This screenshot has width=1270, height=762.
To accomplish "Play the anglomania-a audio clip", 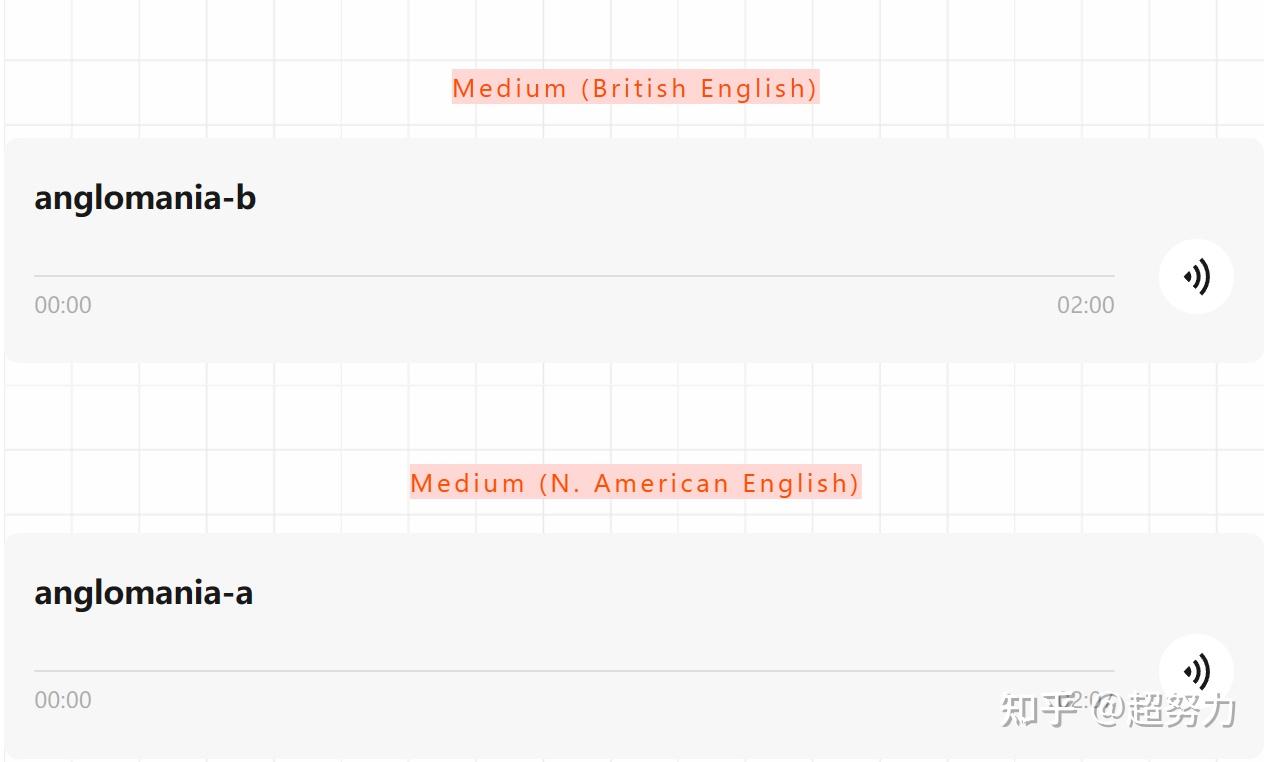I will click(x=1196, y=671).
